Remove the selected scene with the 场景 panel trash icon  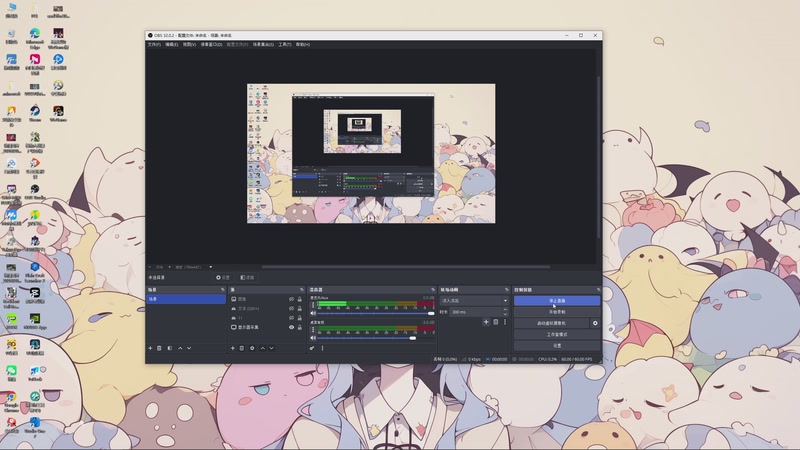[x=159, y=348]
